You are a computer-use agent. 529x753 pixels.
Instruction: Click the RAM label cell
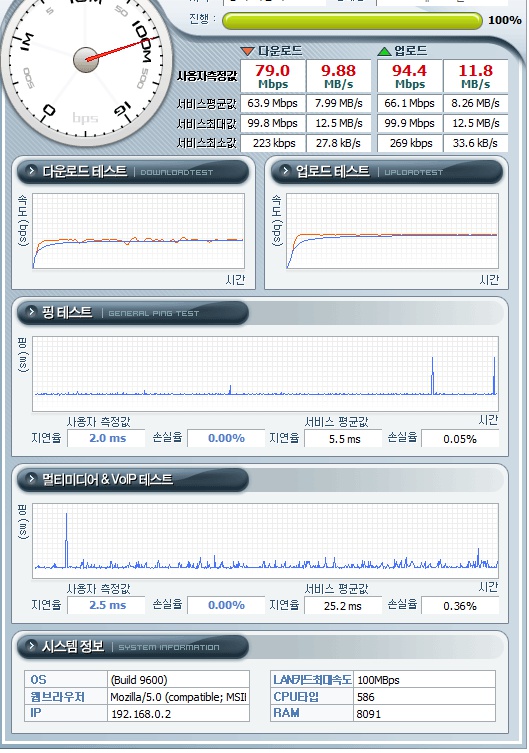[312, 713]
